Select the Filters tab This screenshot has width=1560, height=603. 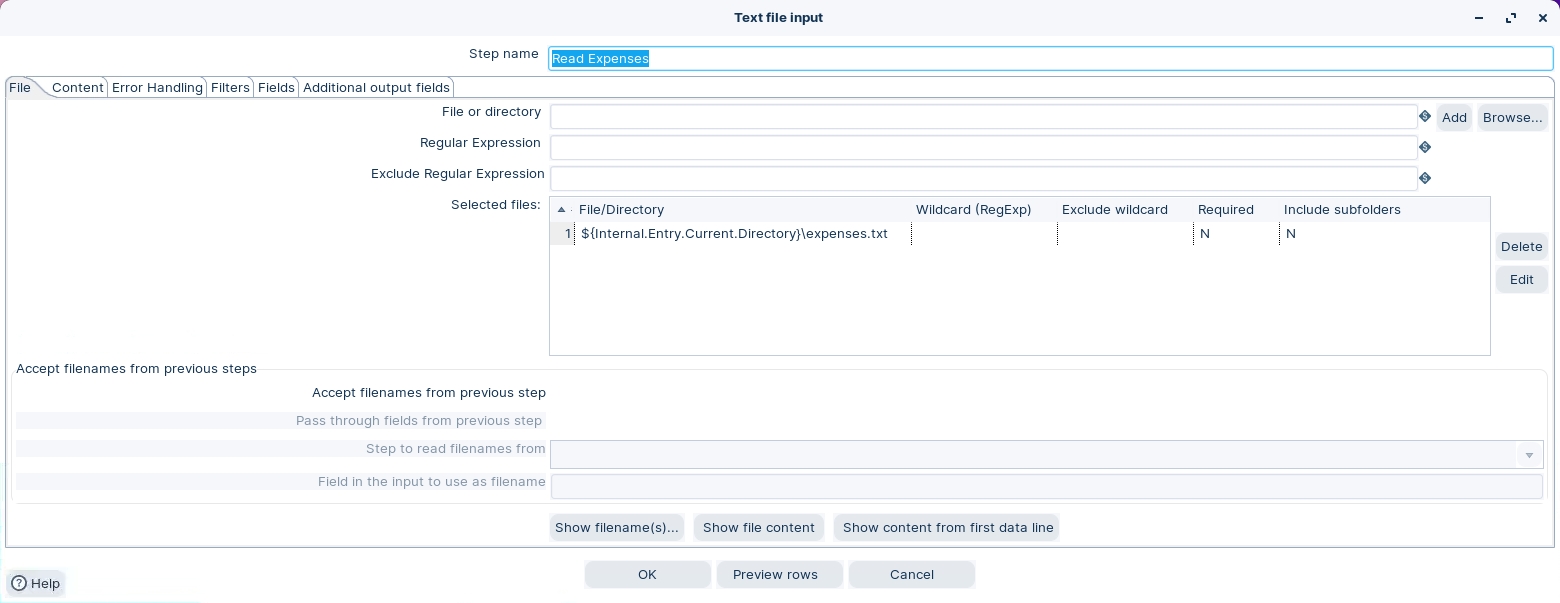pyautogui.click(x=230, y=88)
